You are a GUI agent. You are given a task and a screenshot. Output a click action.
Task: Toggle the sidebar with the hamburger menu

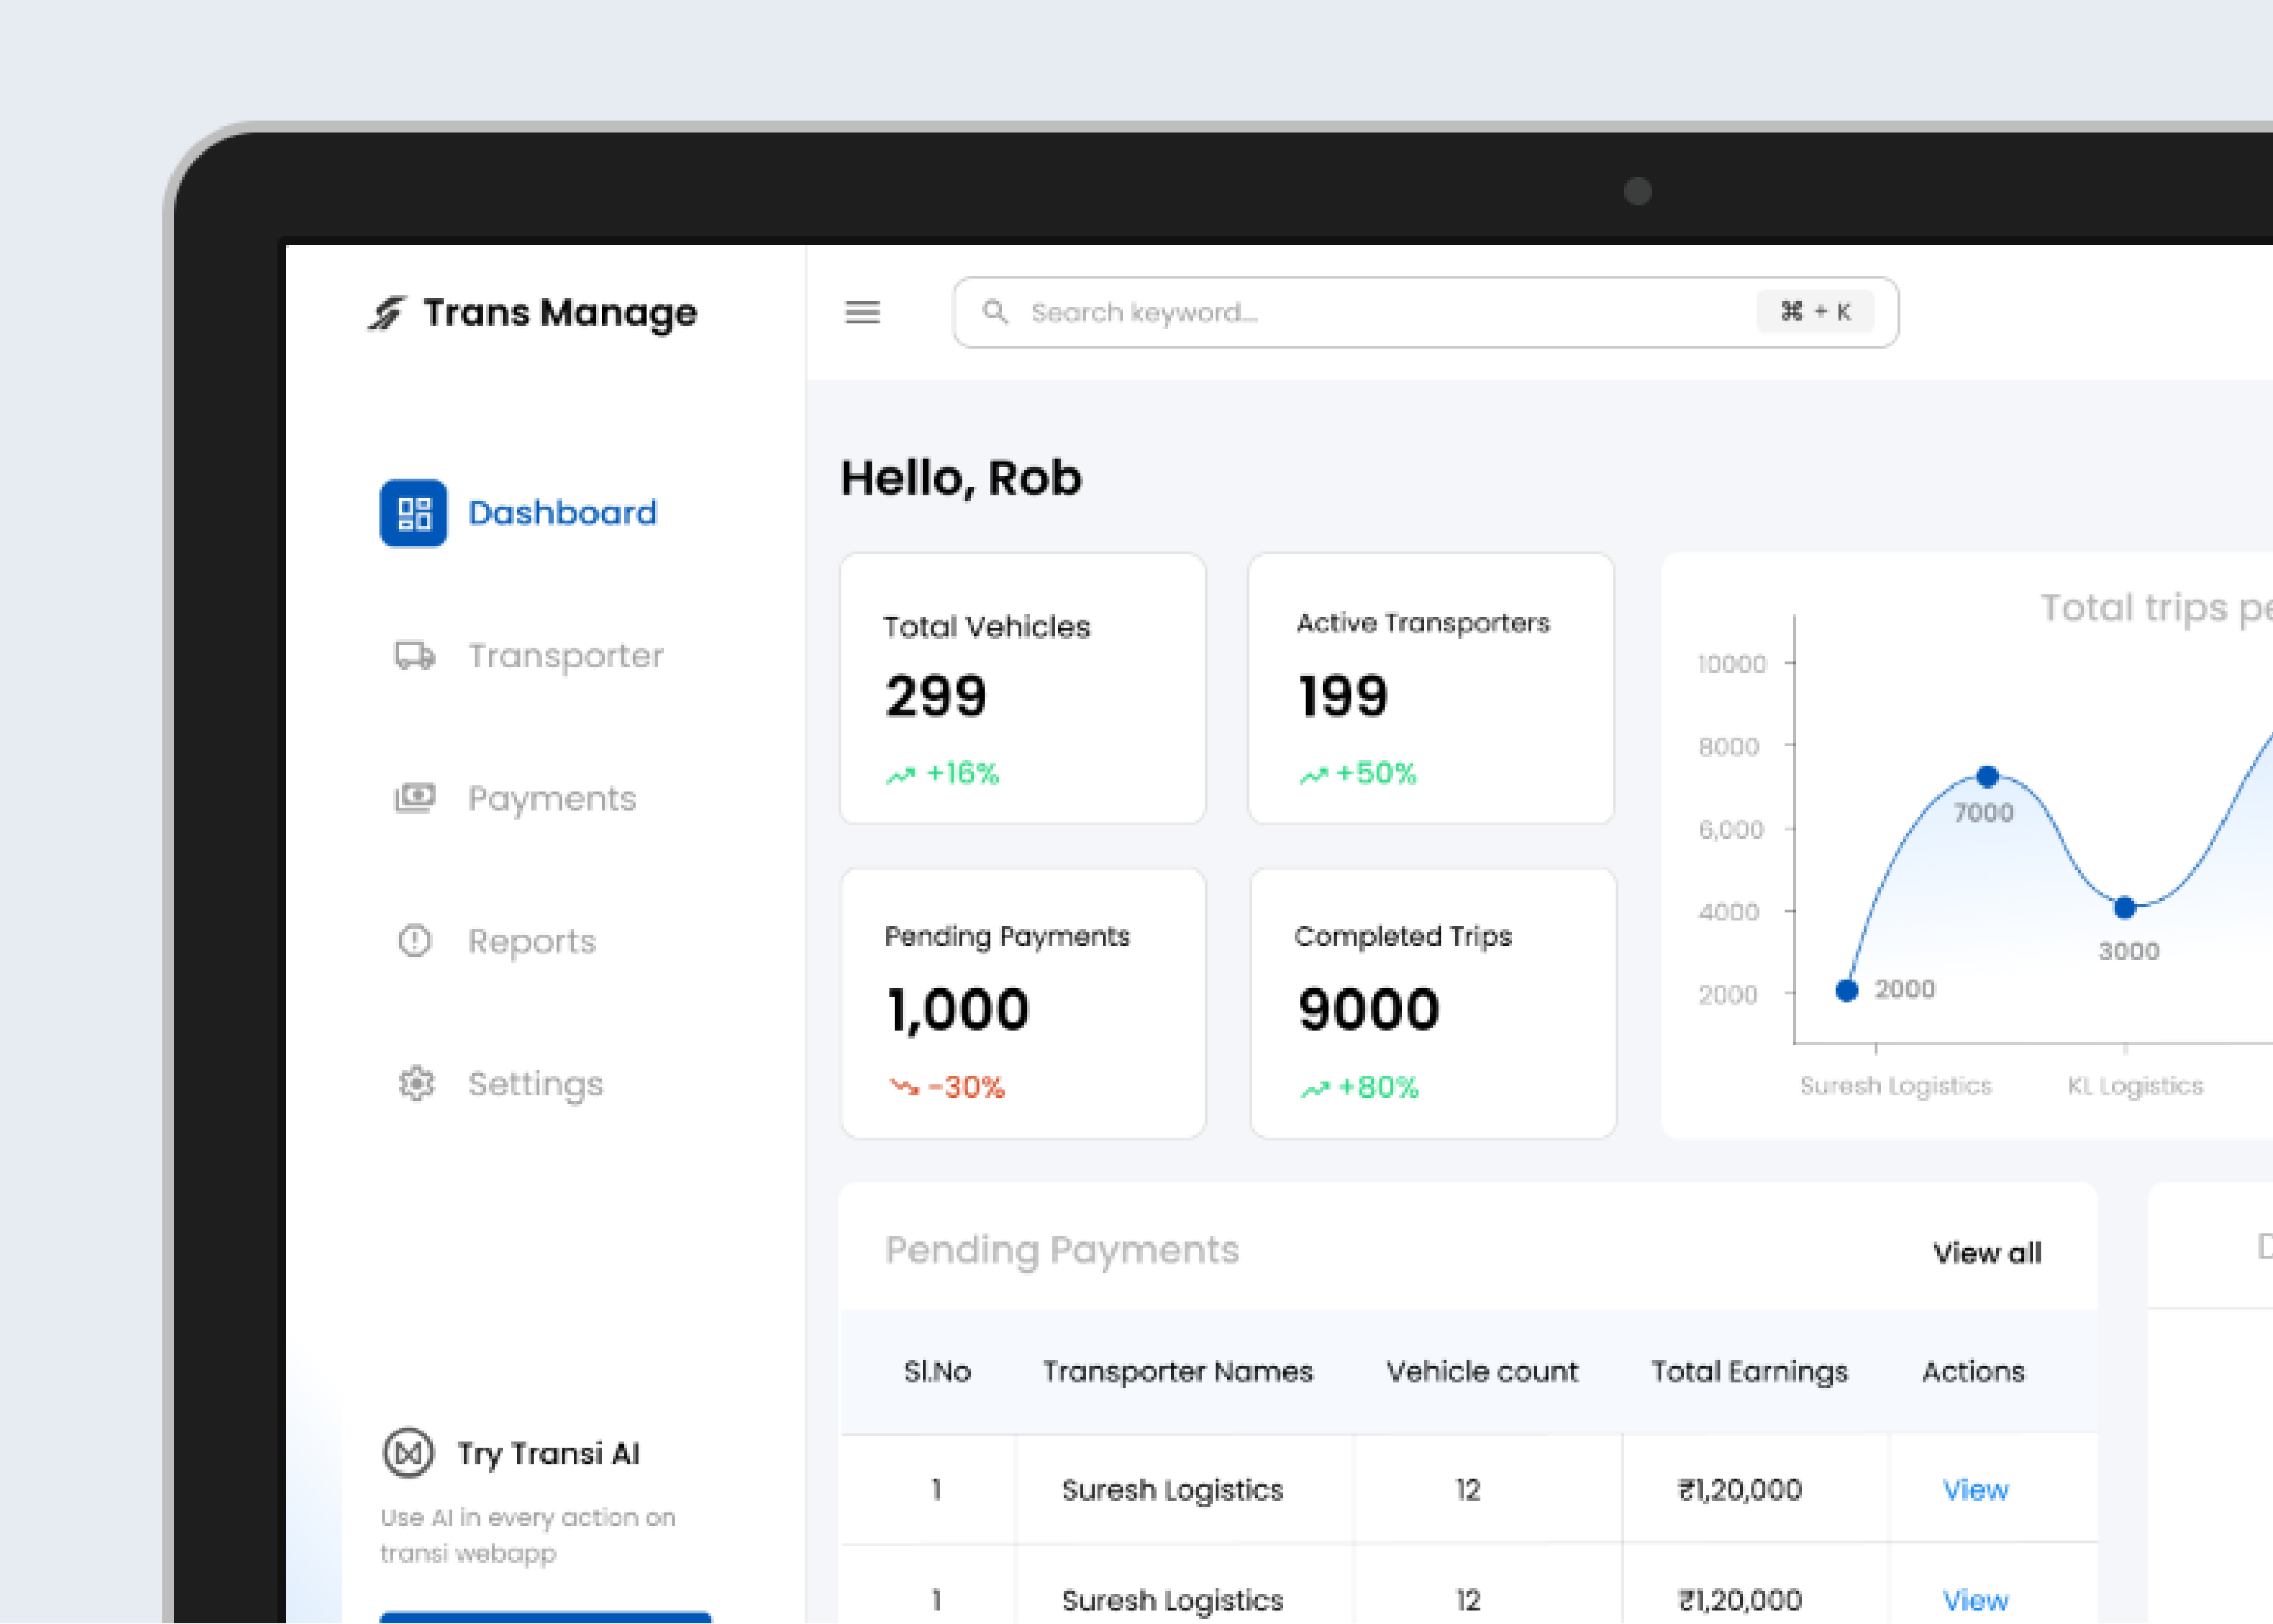[x=862, y=313]
